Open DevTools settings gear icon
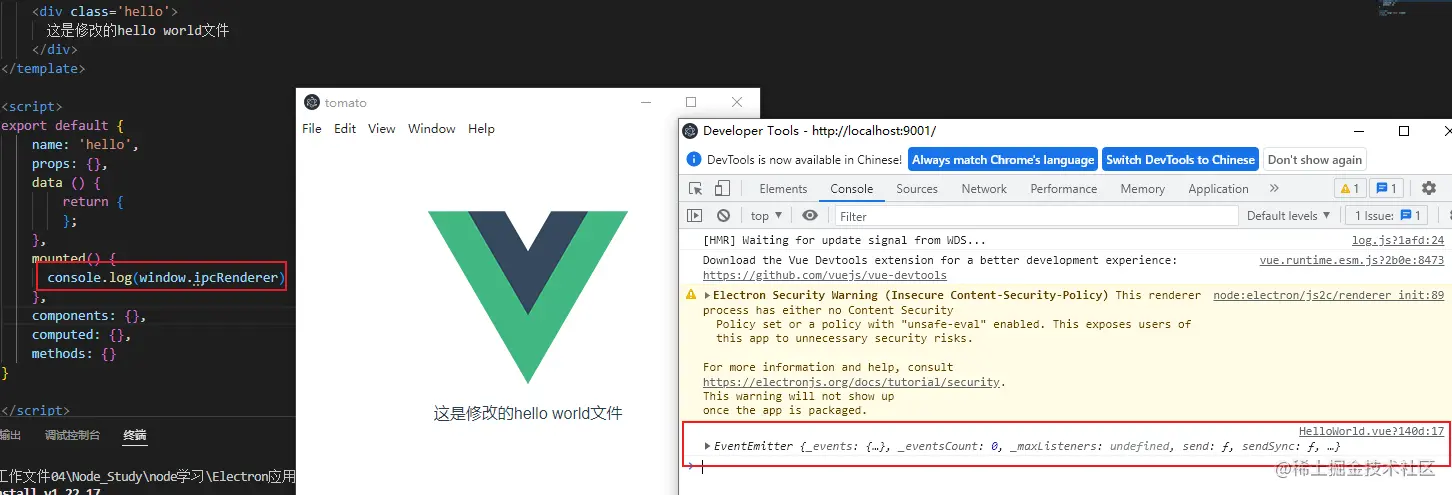The height and width of the screenshot is (495, 1452). [1429, 188]
